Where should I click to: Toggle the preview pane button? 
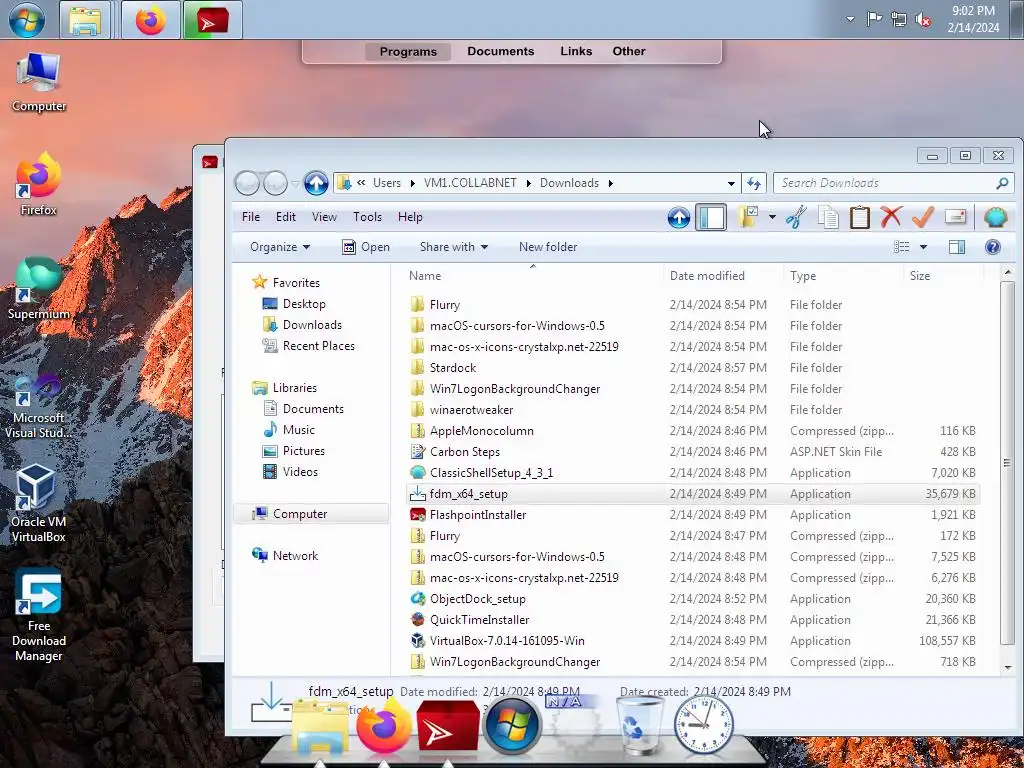[x=957, y=247]
